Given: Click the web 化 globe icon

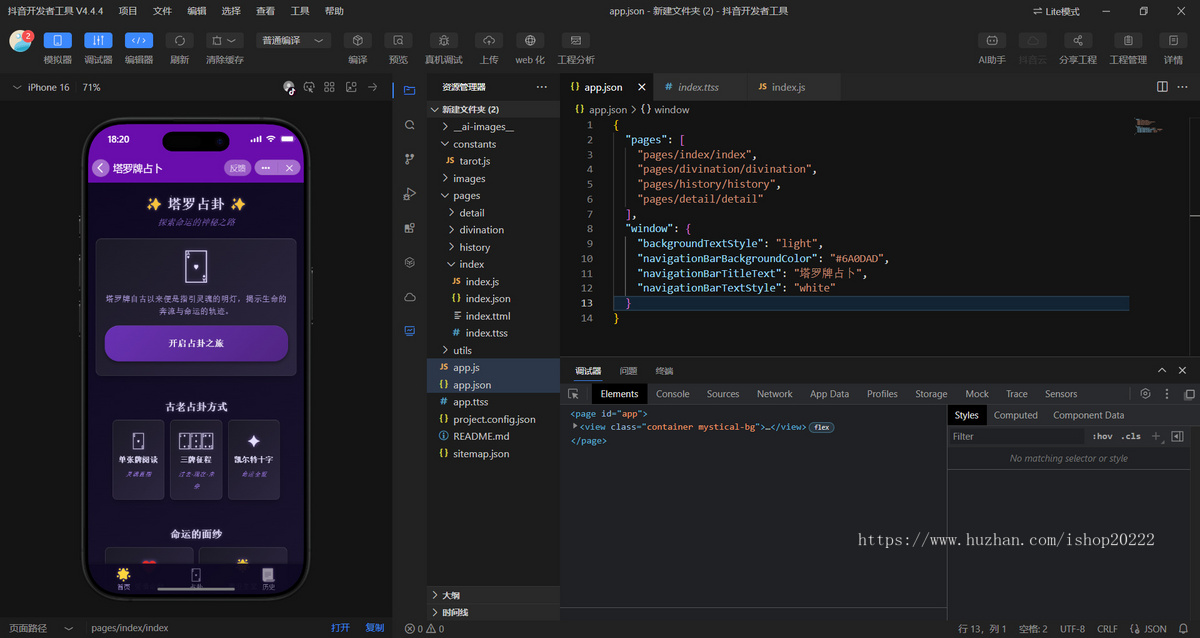Looking at the screenshot, I should [530, 41].
